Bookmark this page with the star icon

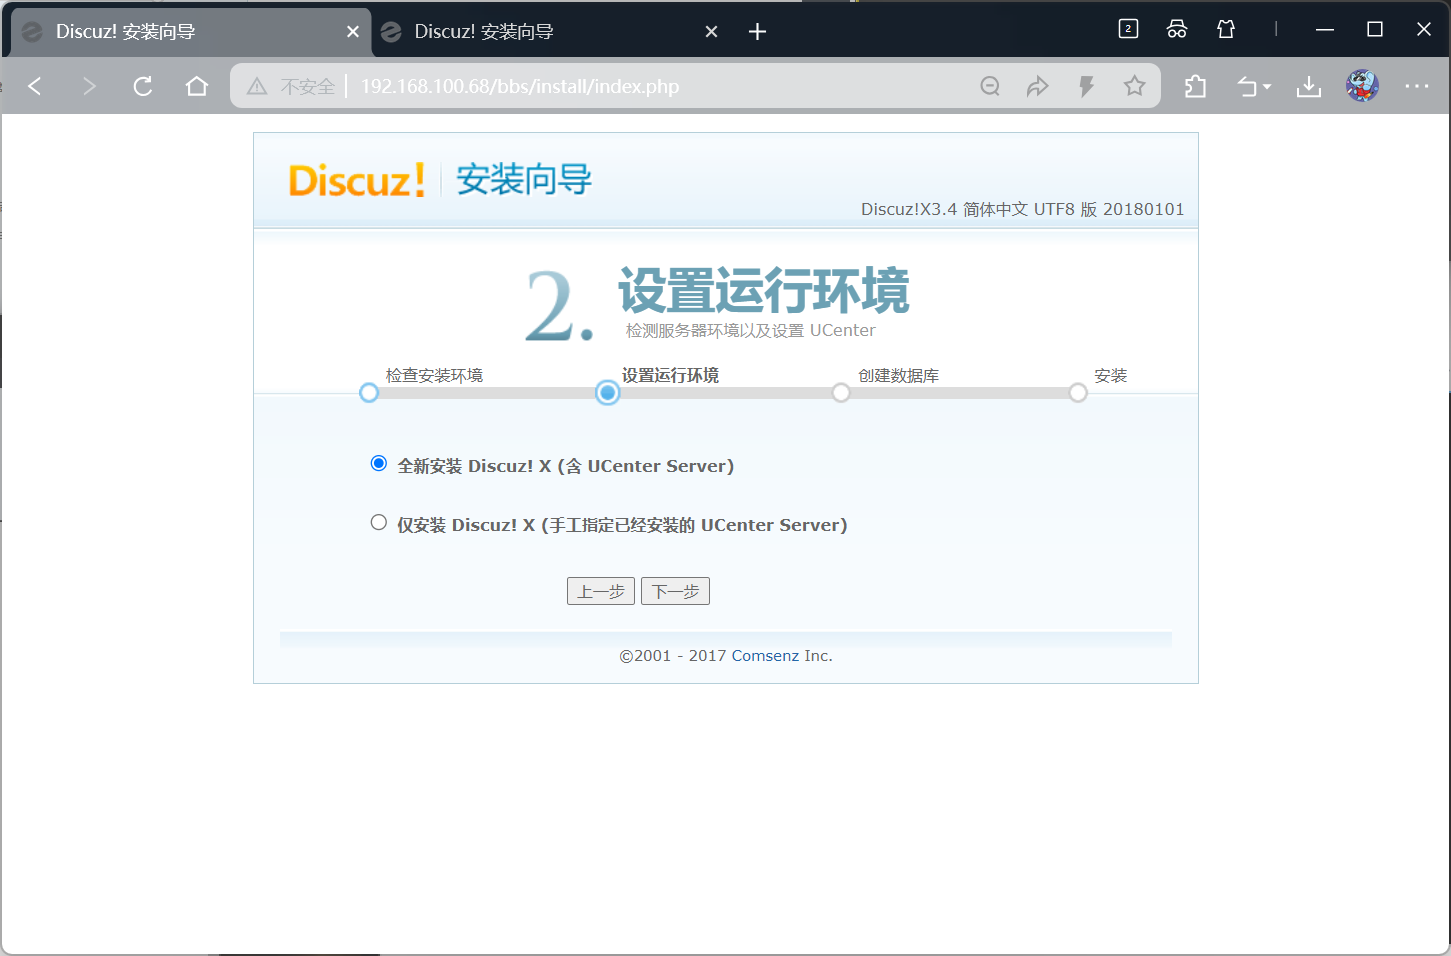pos(1134,86)
